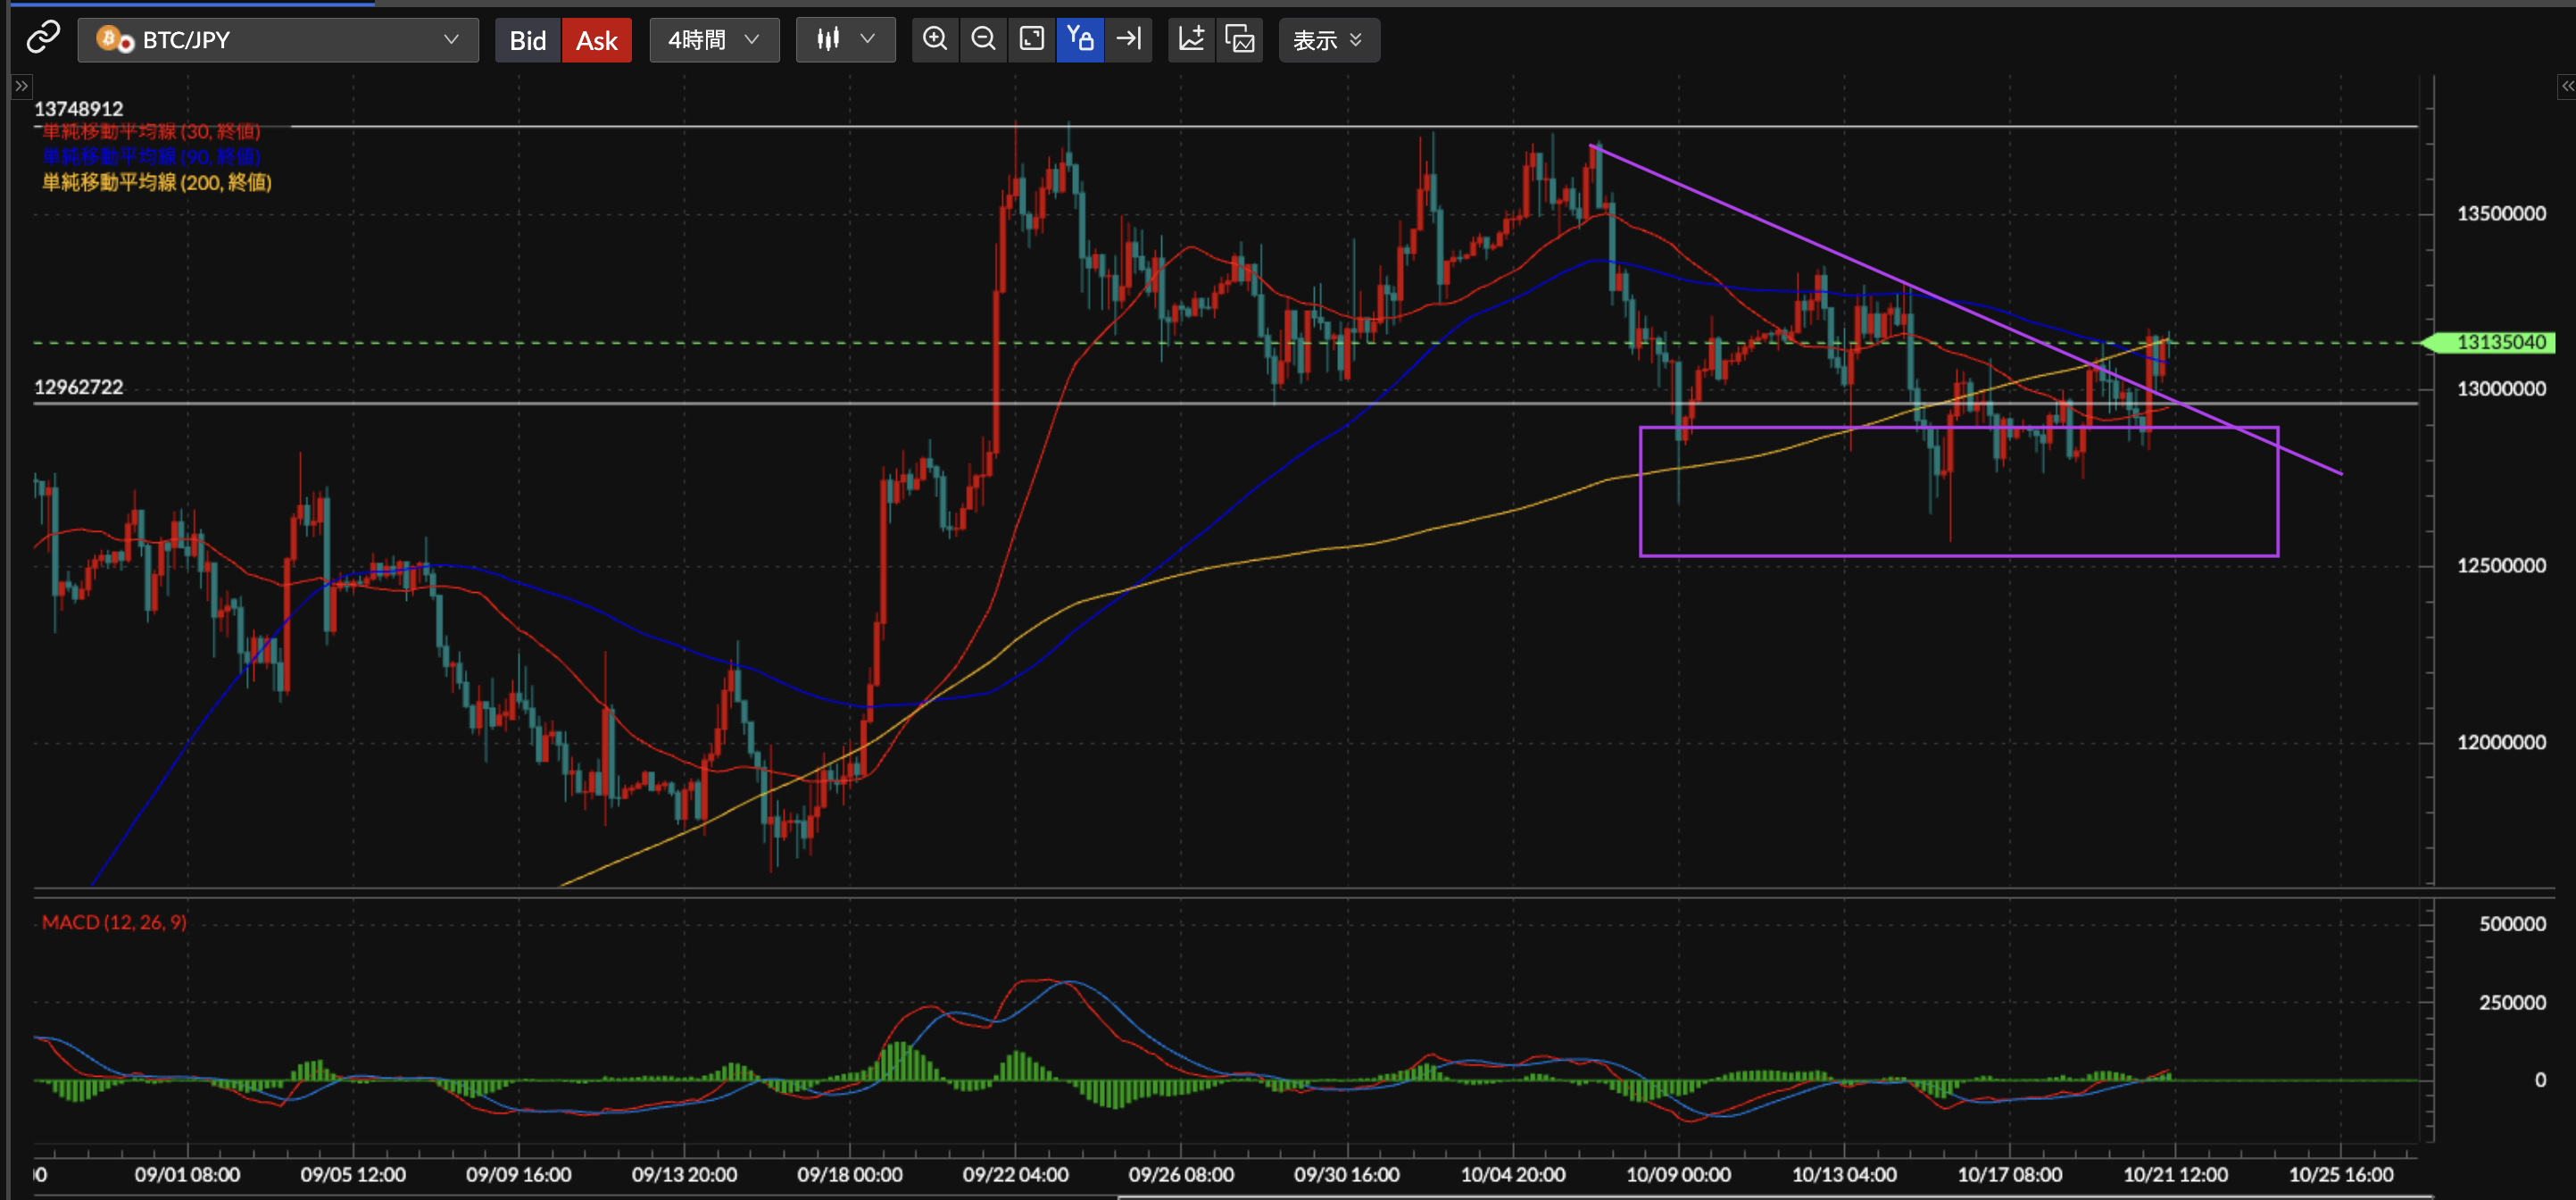Screen dimensions: 2576x1200
Task: Click the save chart image icon
Action: click(x=1240, y=39)
